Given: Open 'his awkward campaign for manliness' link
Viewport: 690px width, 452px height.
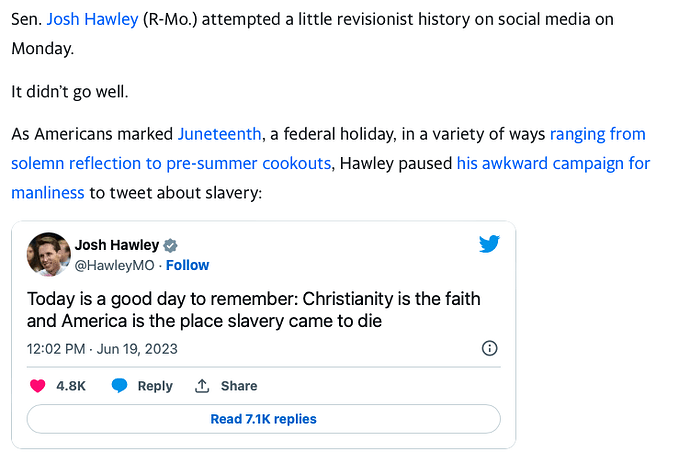Looking at the screenshot, I should coord(553,162).
